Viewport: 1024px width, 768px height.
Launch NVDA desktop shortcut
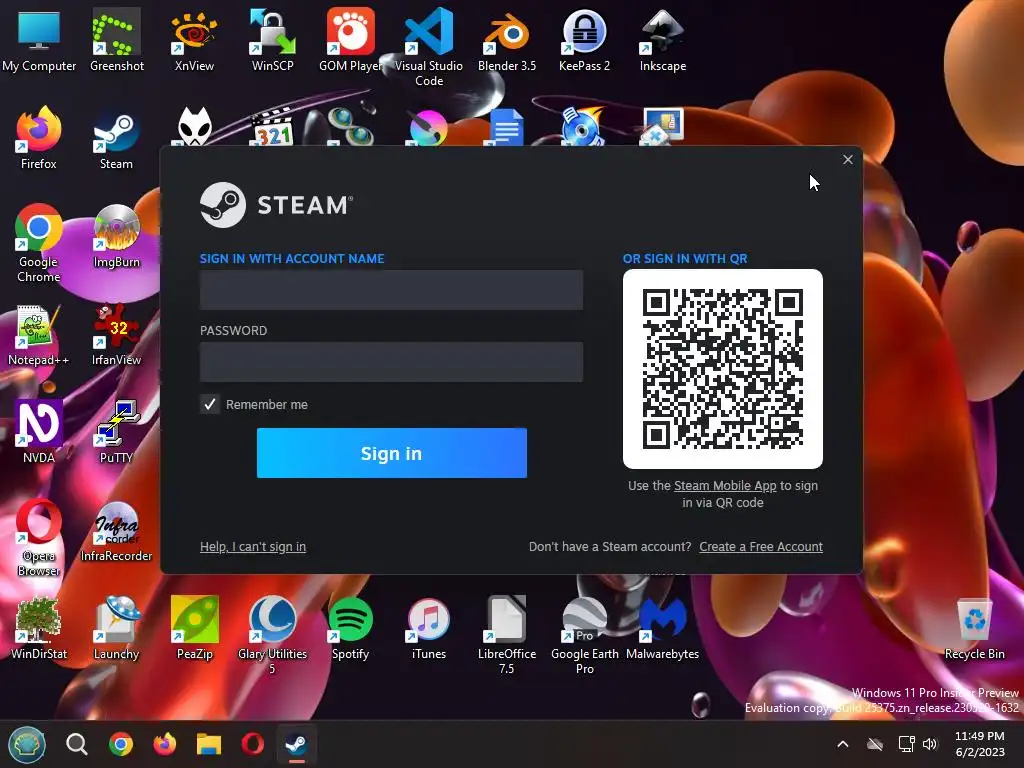coord(39,432)
